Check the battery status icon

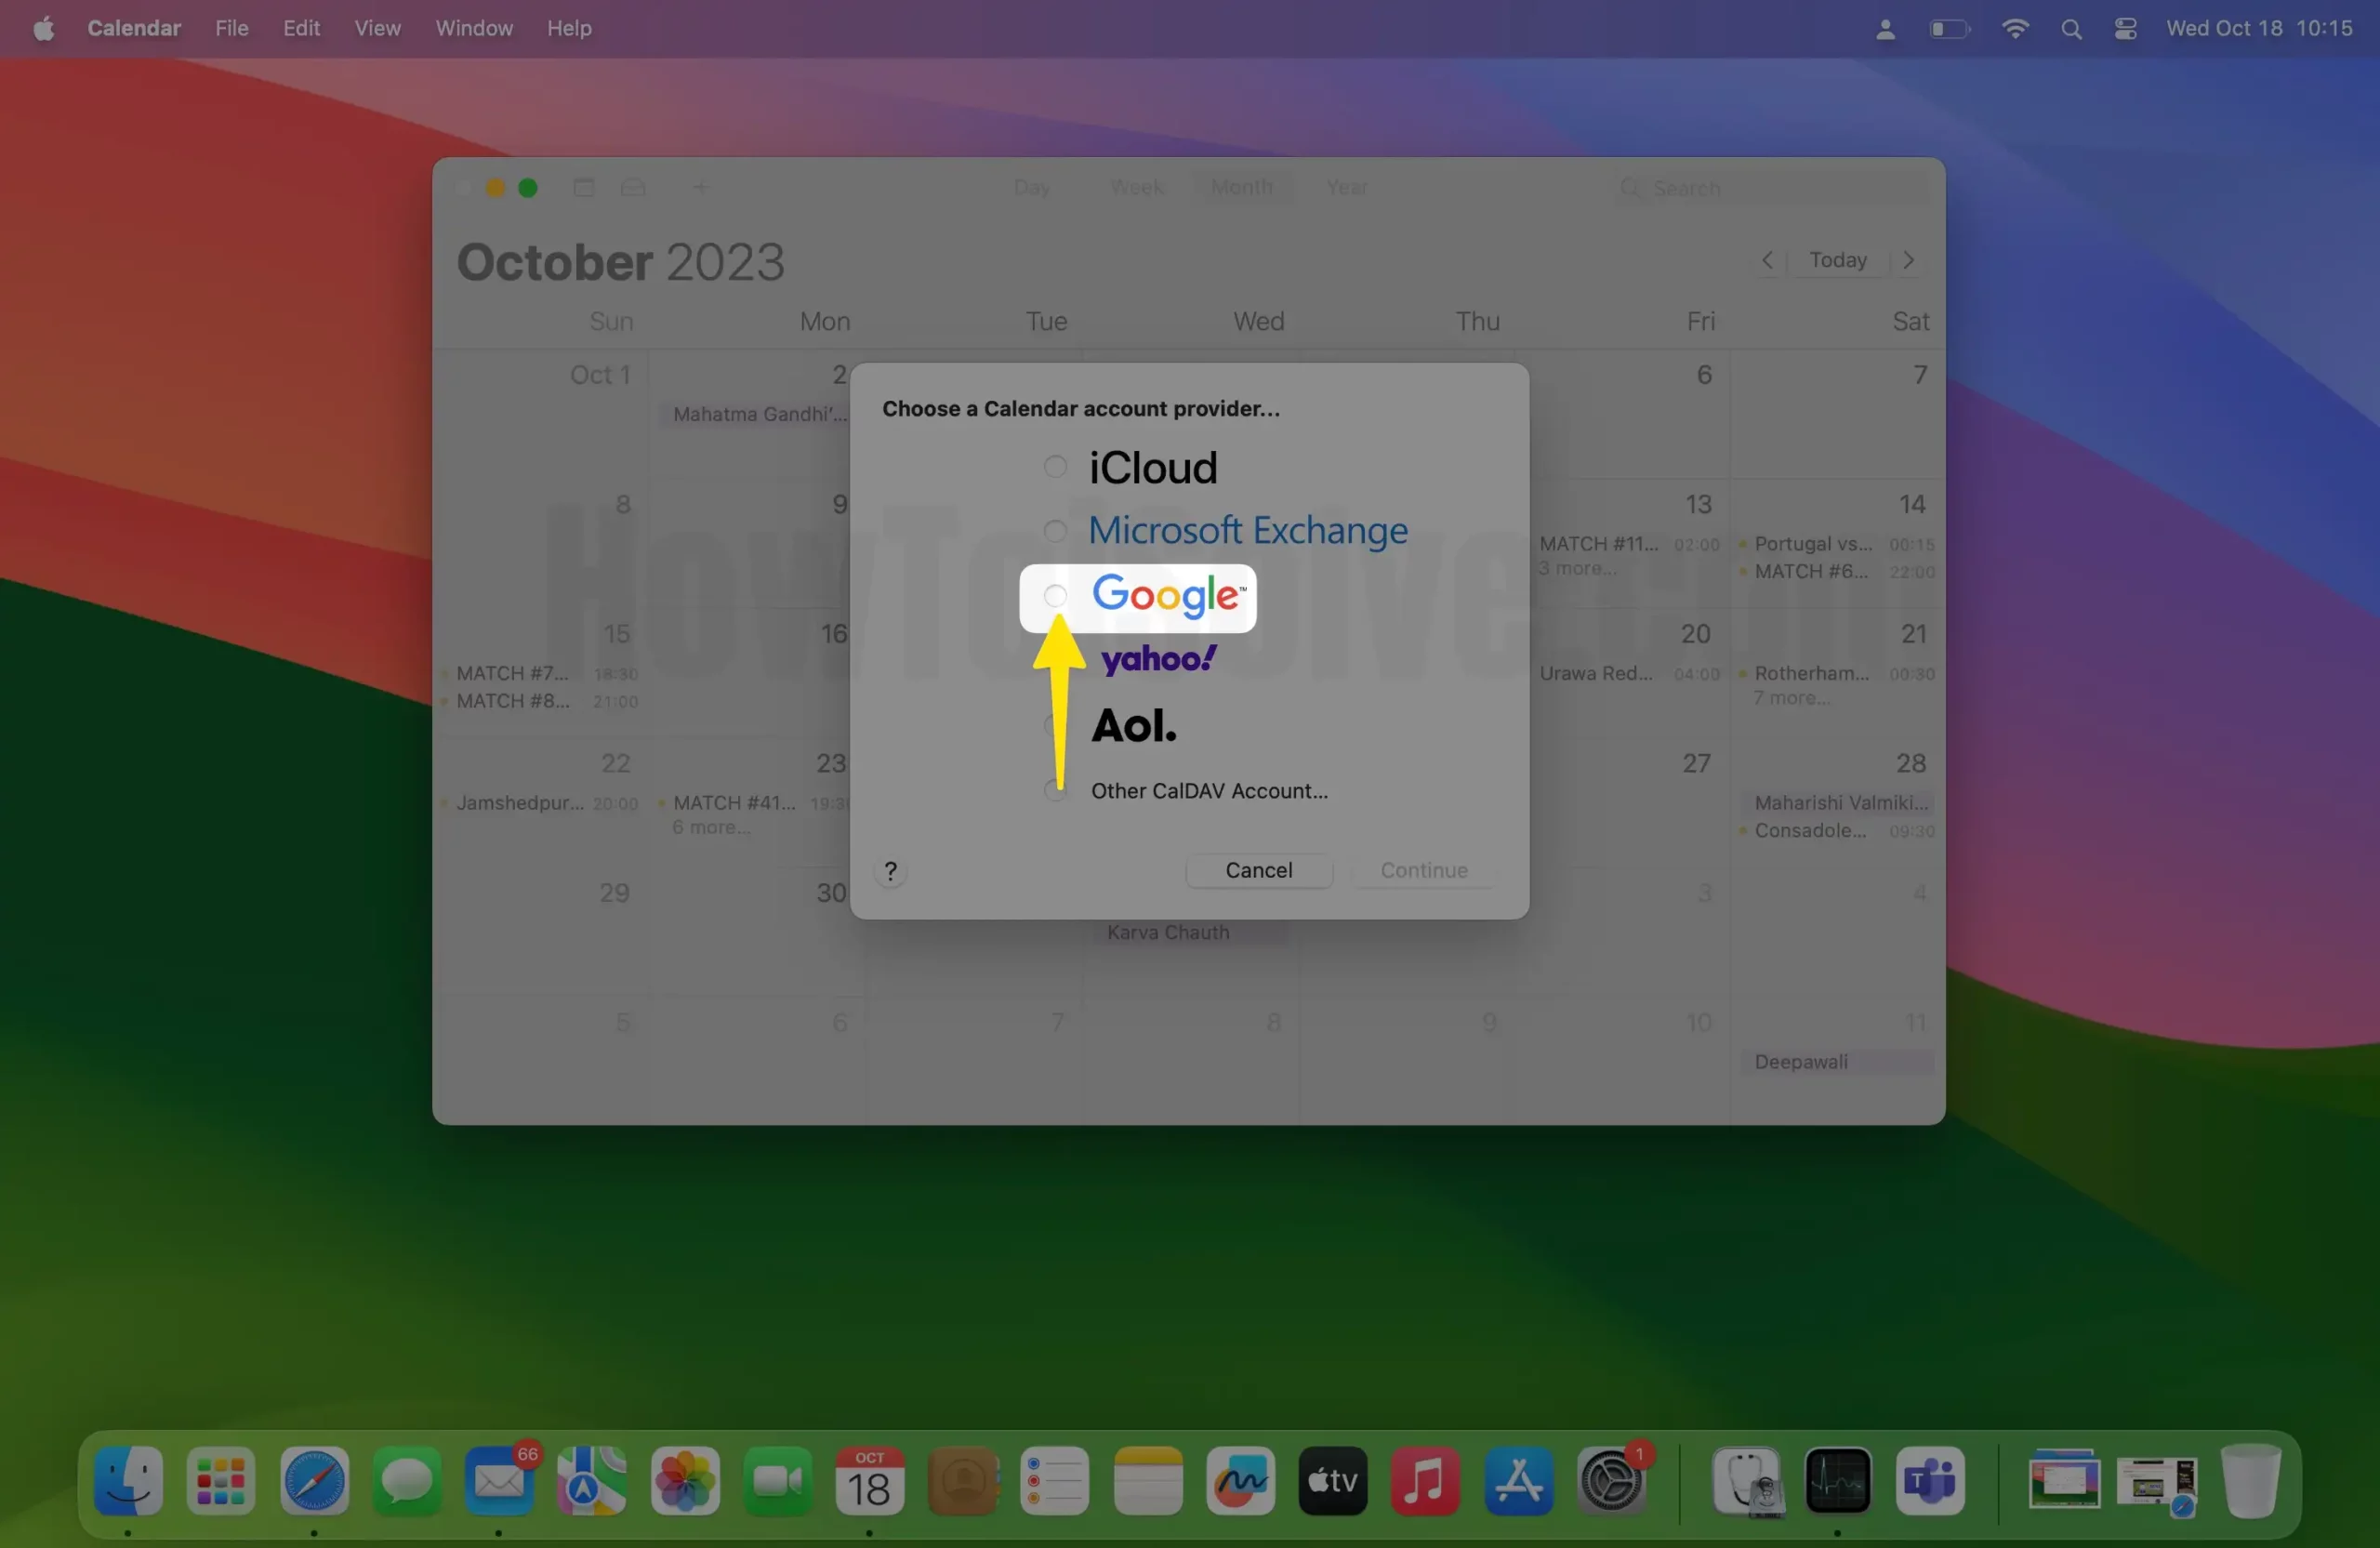(1949, 29)
